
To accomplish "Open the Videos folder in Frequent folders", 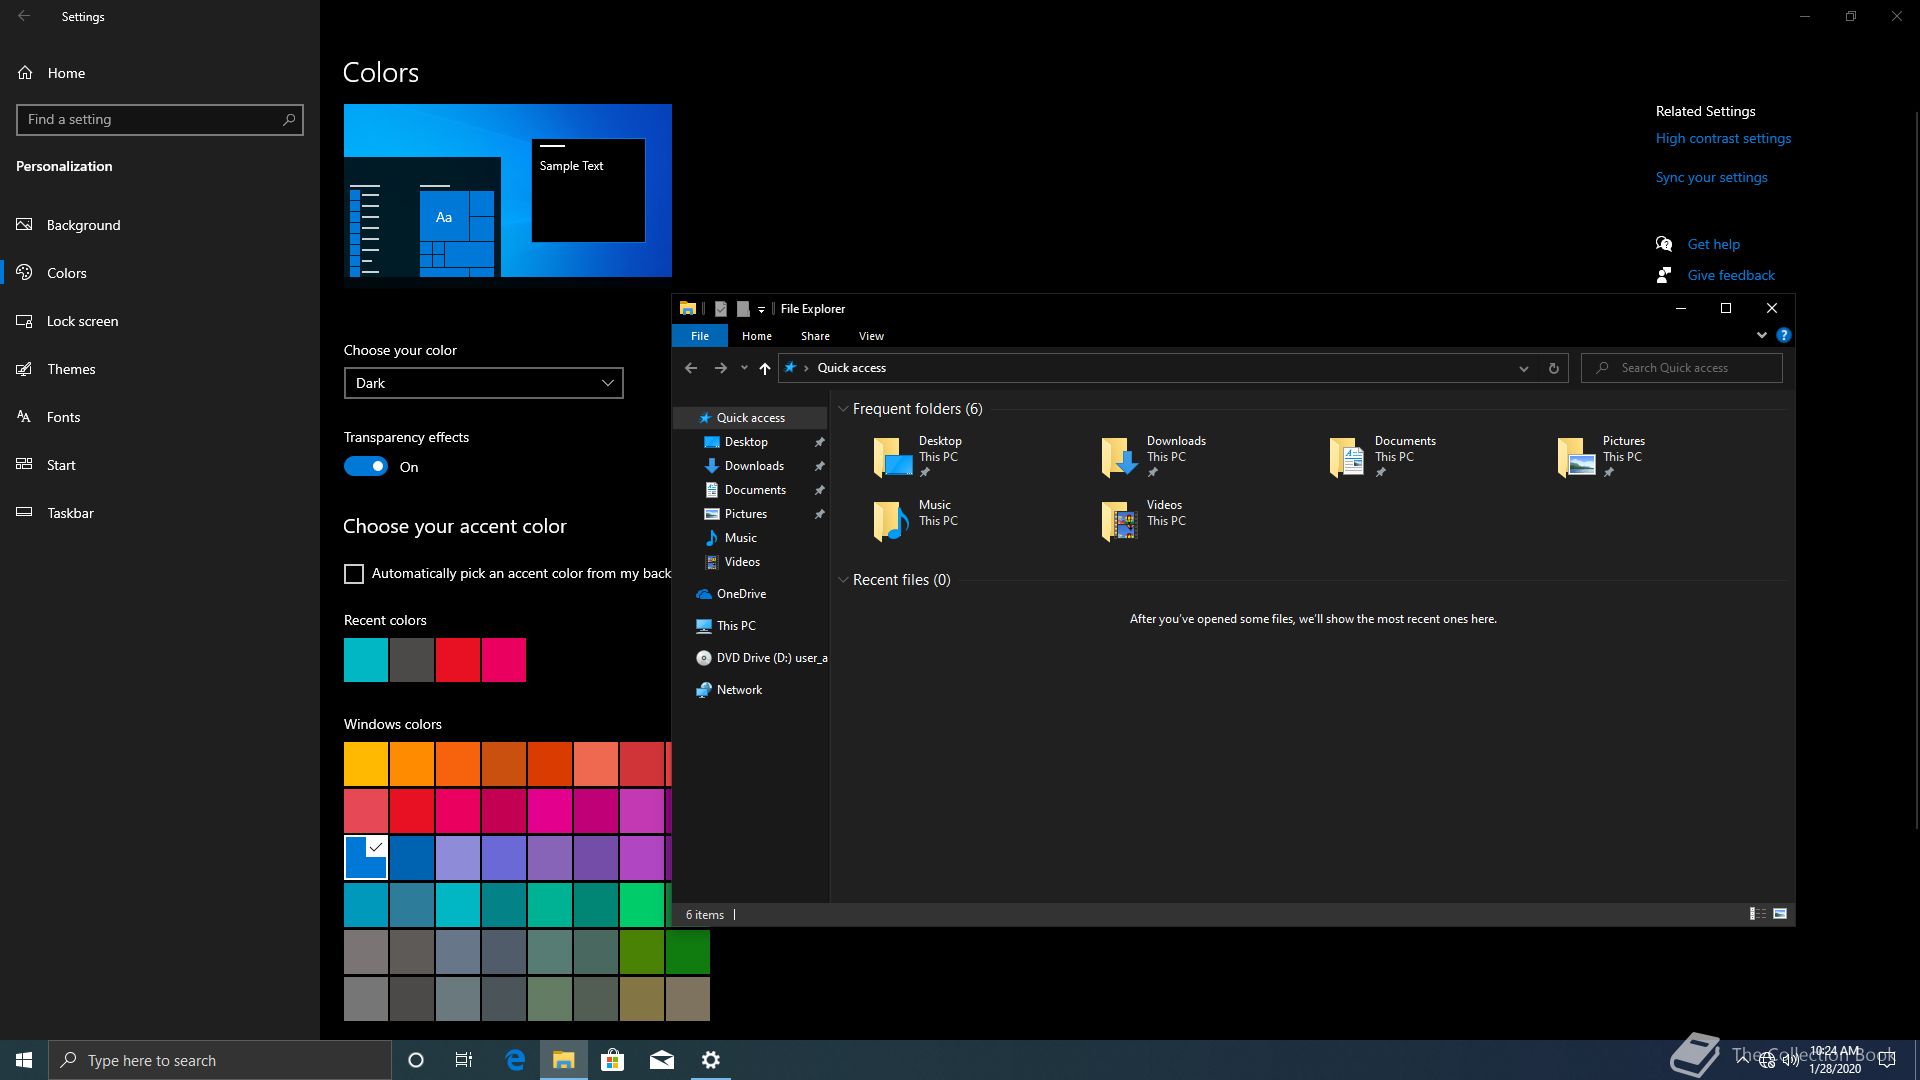I will [1144, 521].
